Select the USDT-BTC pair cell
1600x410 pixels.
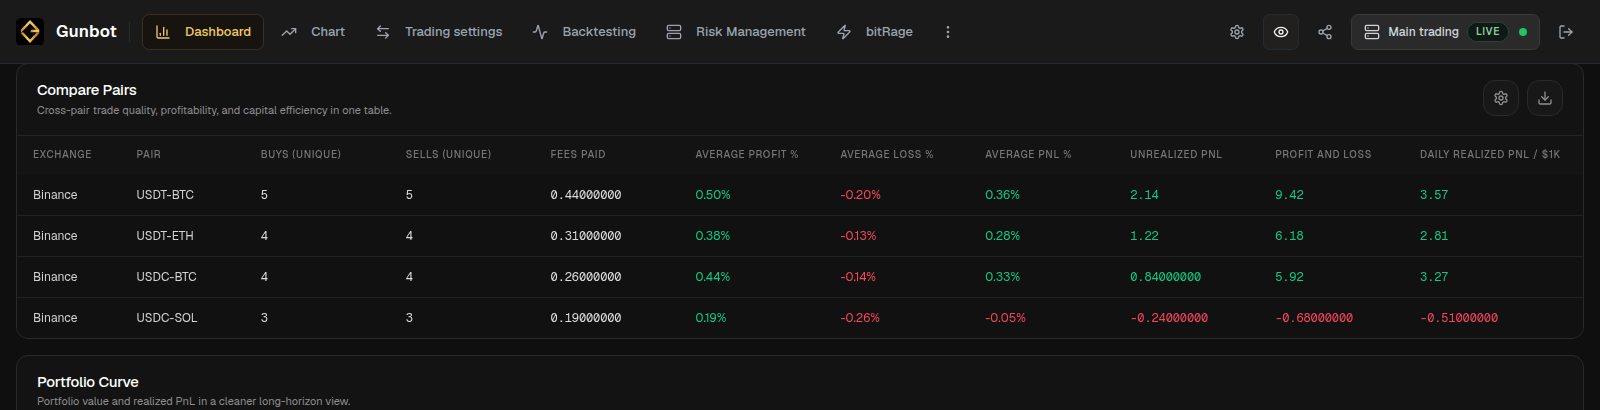tap(165, 195)
